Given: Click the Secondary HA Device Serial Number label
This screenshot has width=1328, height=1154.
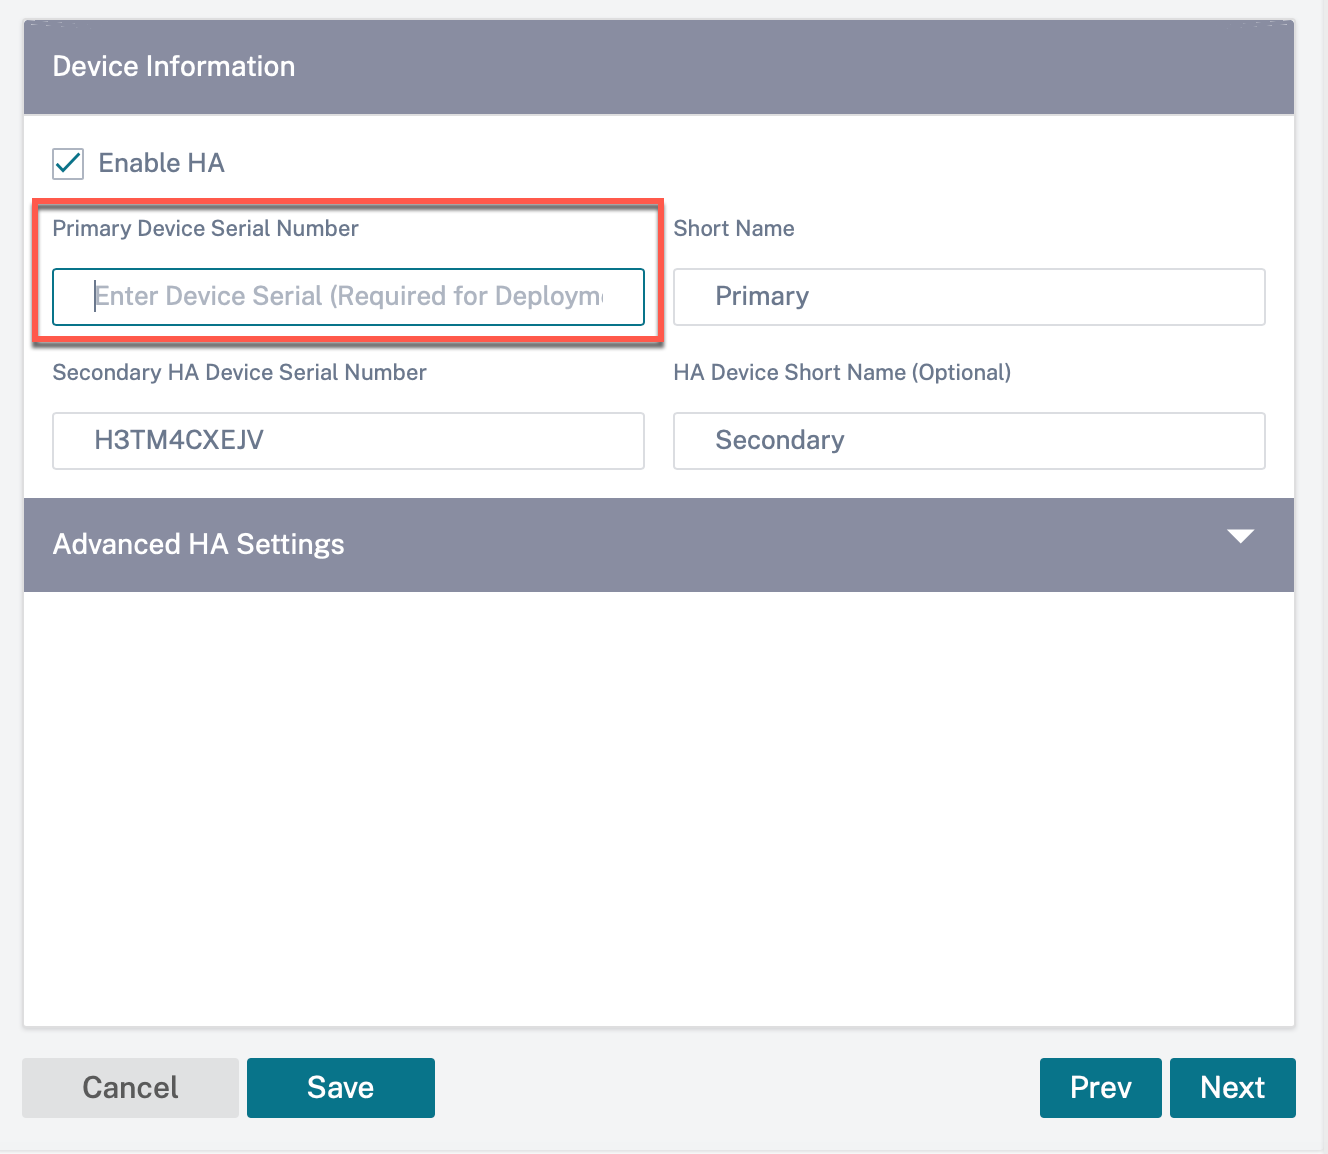Looking at the screenshot, I should [239, 372].
